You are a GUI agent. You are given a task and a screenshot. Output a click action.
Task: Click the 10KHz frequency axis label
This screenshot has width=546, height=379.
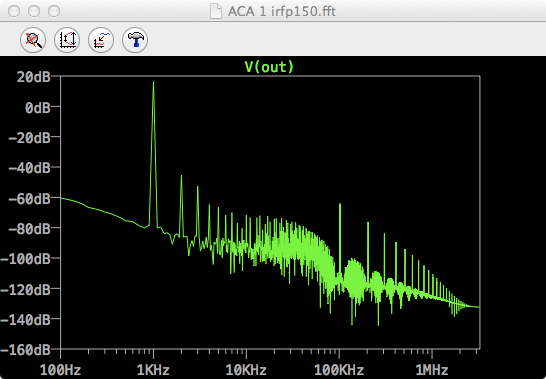246,370
